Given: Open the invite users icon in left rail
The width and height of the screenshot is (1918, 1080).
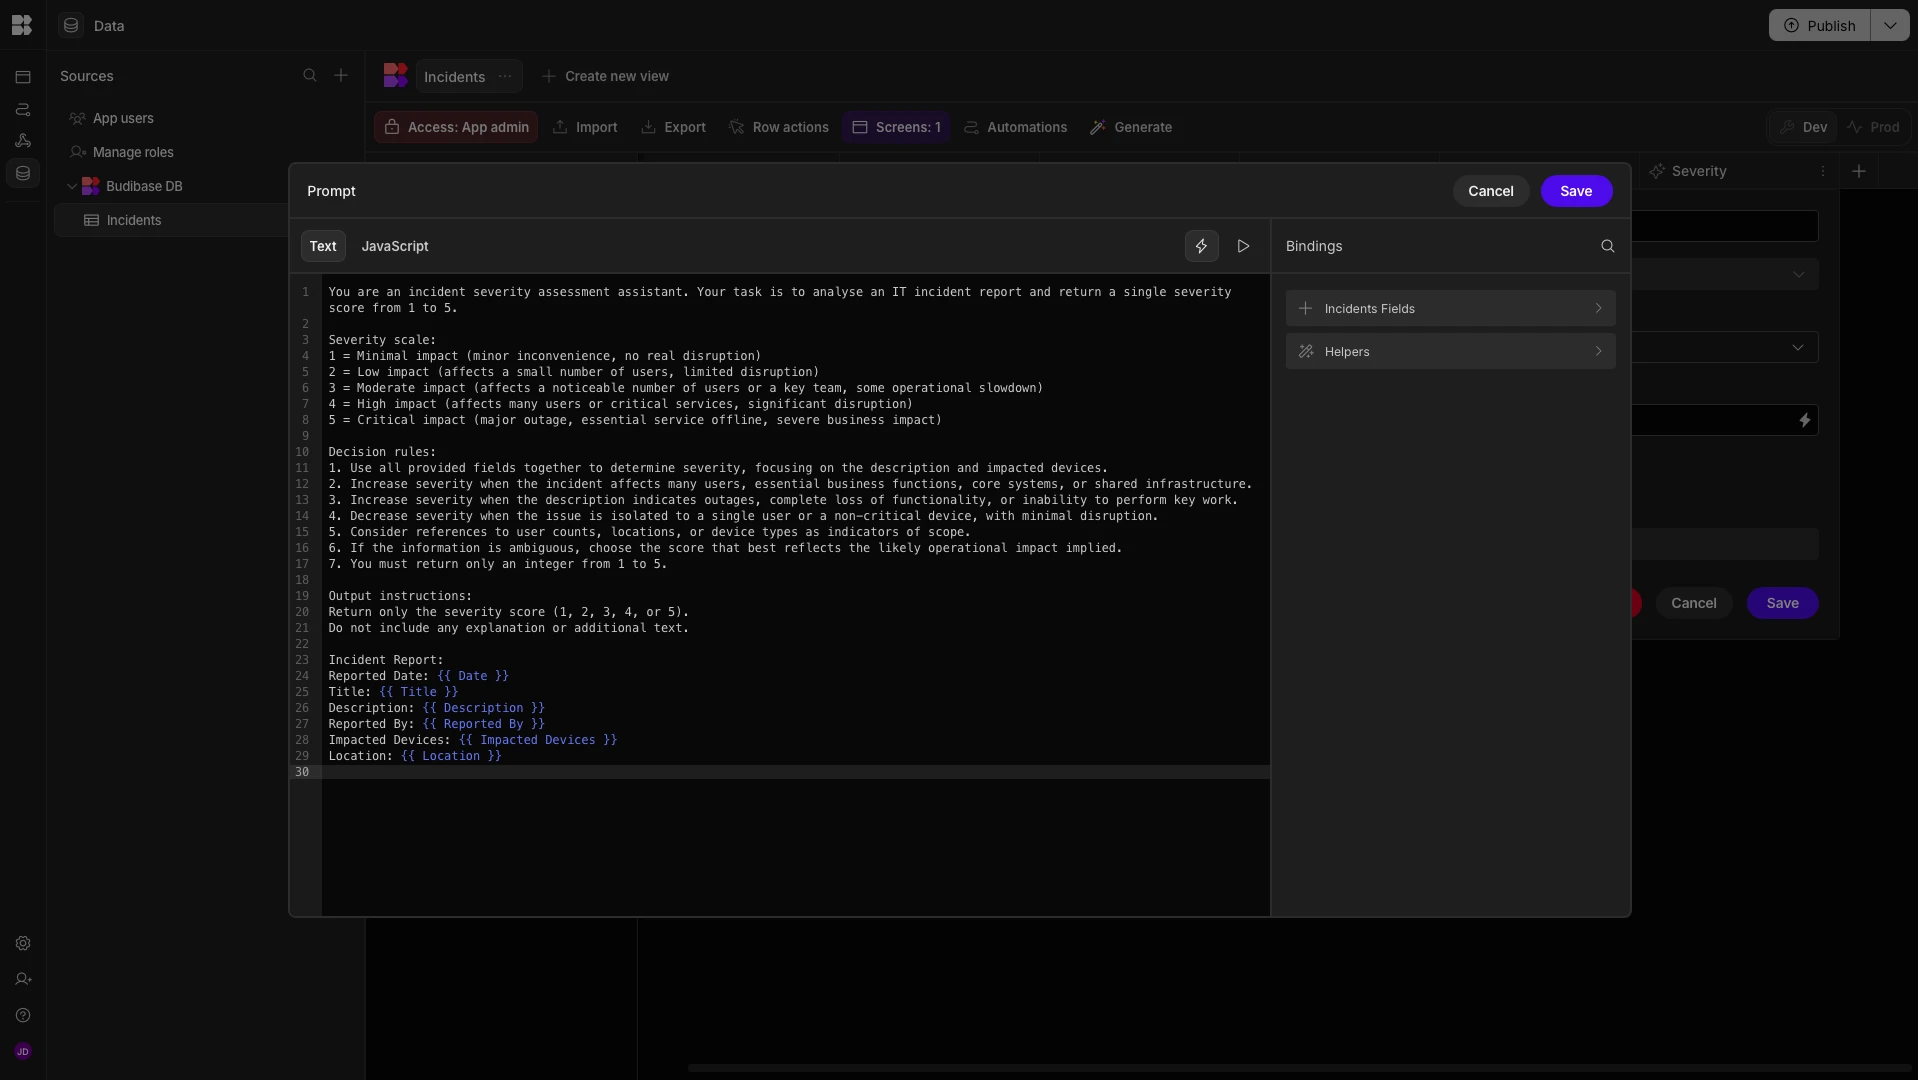Looking at the screenshot, I should click(x=23, y=979).
